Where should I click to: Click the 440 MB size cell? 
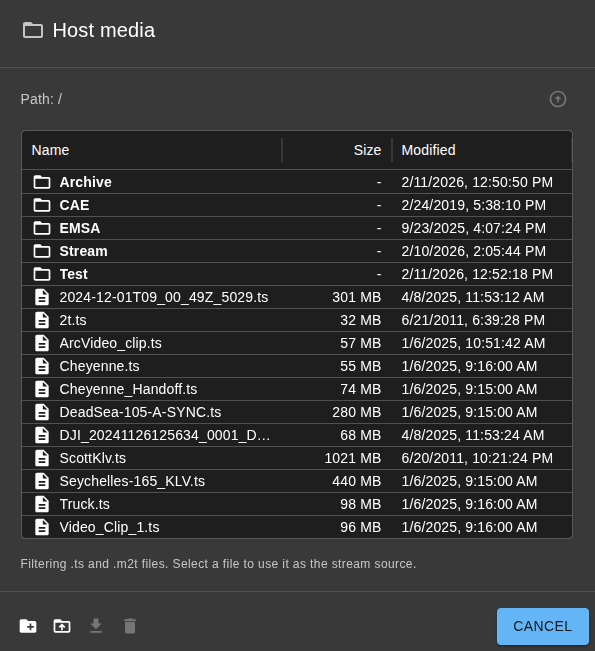point(356,481)
